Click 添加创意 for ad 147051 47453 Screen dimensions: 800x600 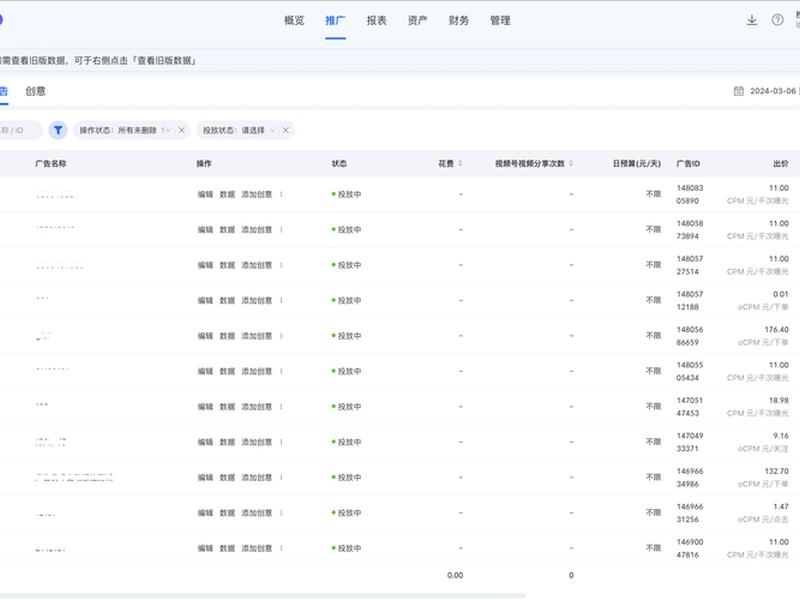tap(257, 407)
